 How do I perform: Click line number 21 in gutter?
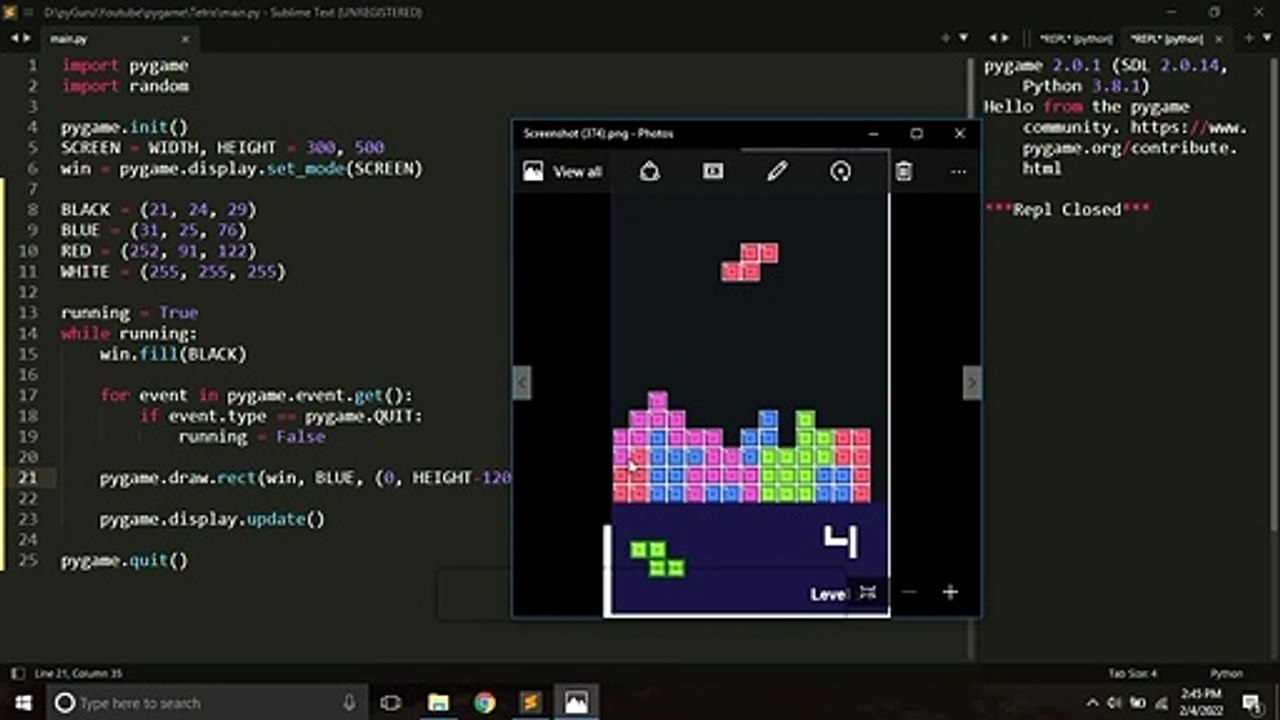tap(27, 478)
